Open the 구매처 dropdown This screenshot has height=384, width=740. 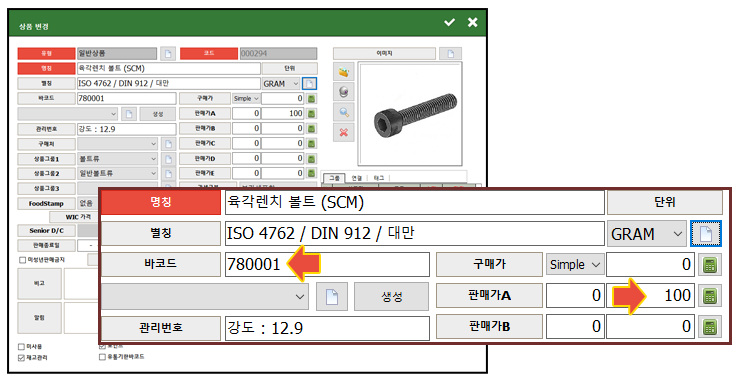pyautogui.click(x=117, y=143)
